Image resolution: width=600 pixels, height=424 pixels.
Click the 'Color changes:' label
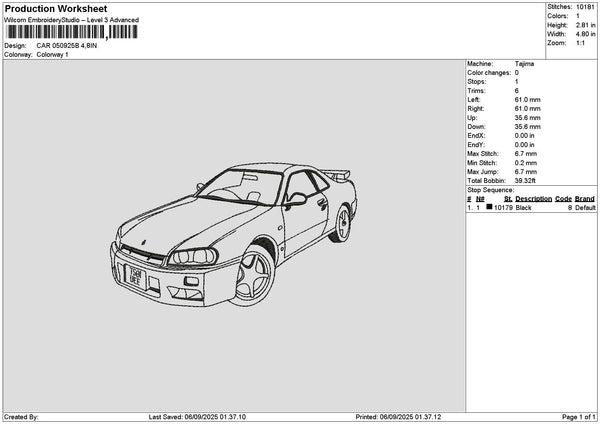489,73
